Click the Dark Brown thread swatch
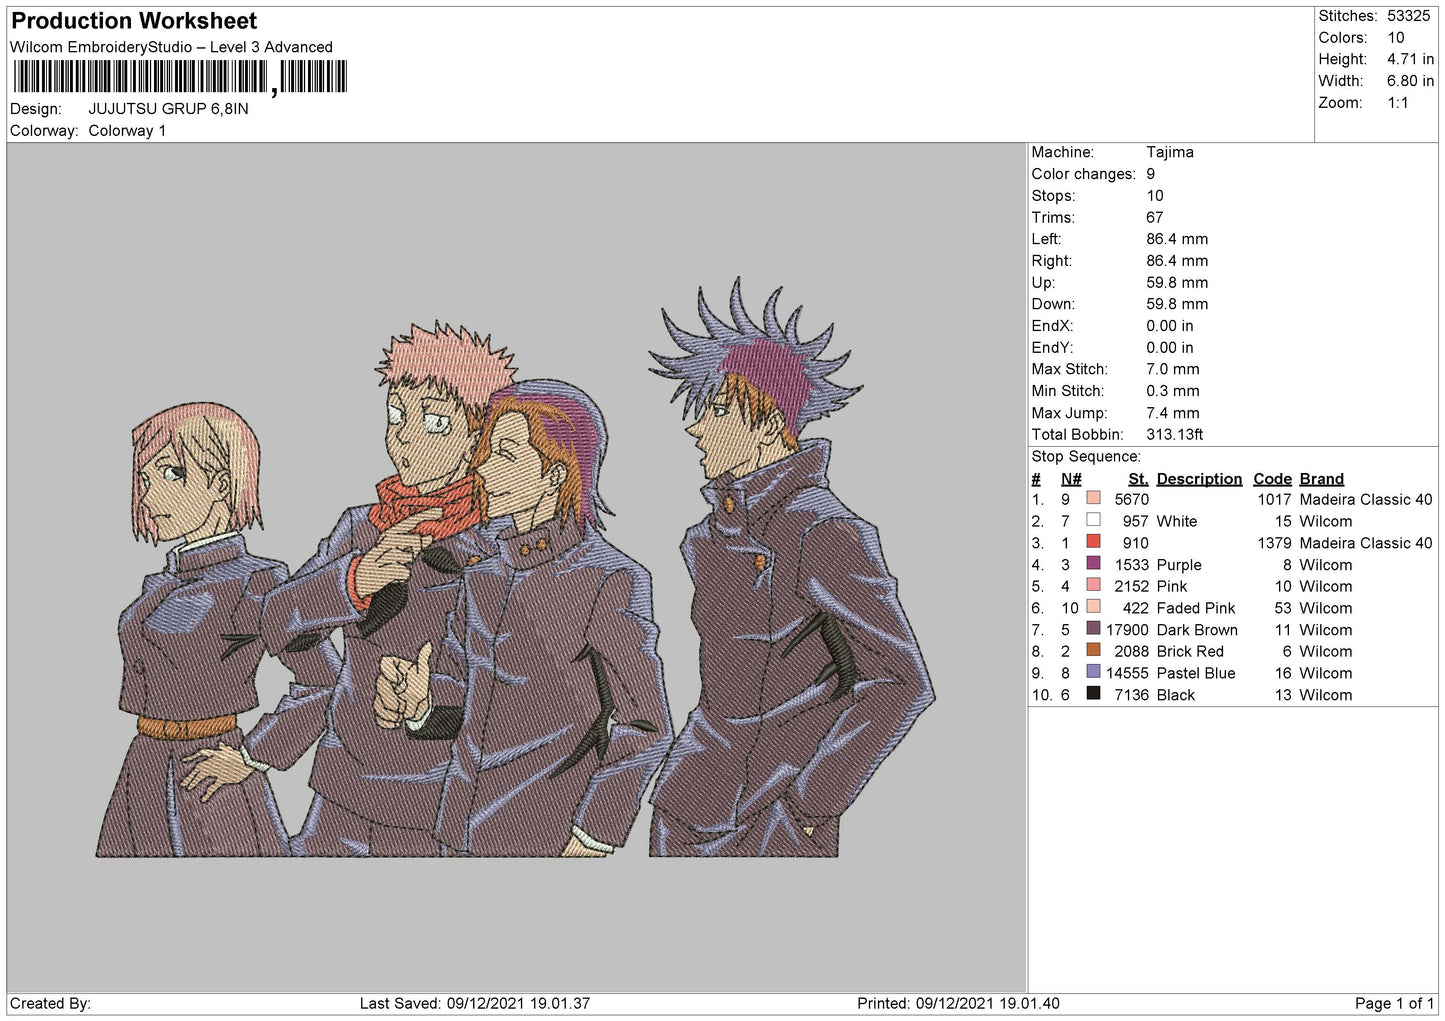The height and width of the screenshot is (1021, 1445). (x=1093, y=629)
